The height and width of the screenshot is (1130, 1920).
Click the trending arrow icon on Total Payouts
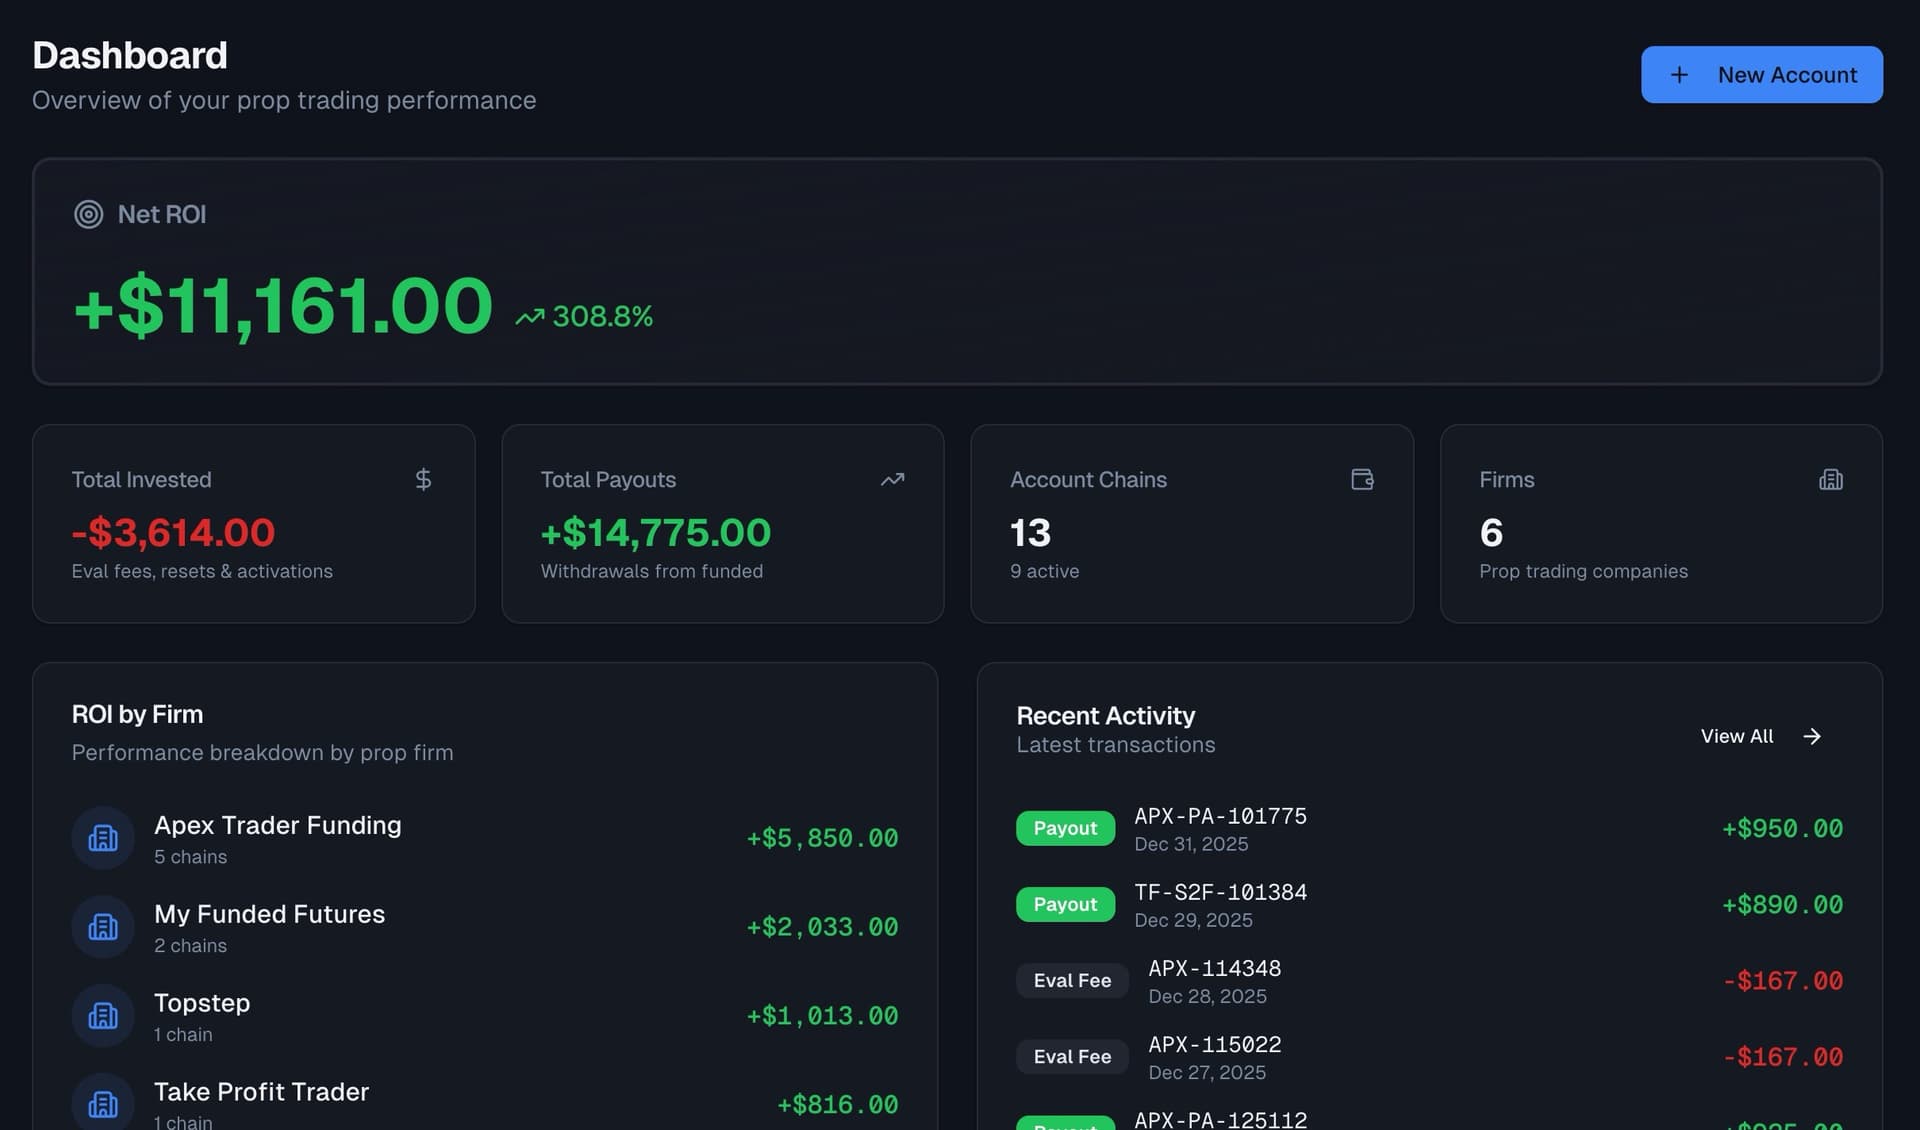tap(892, 480)
